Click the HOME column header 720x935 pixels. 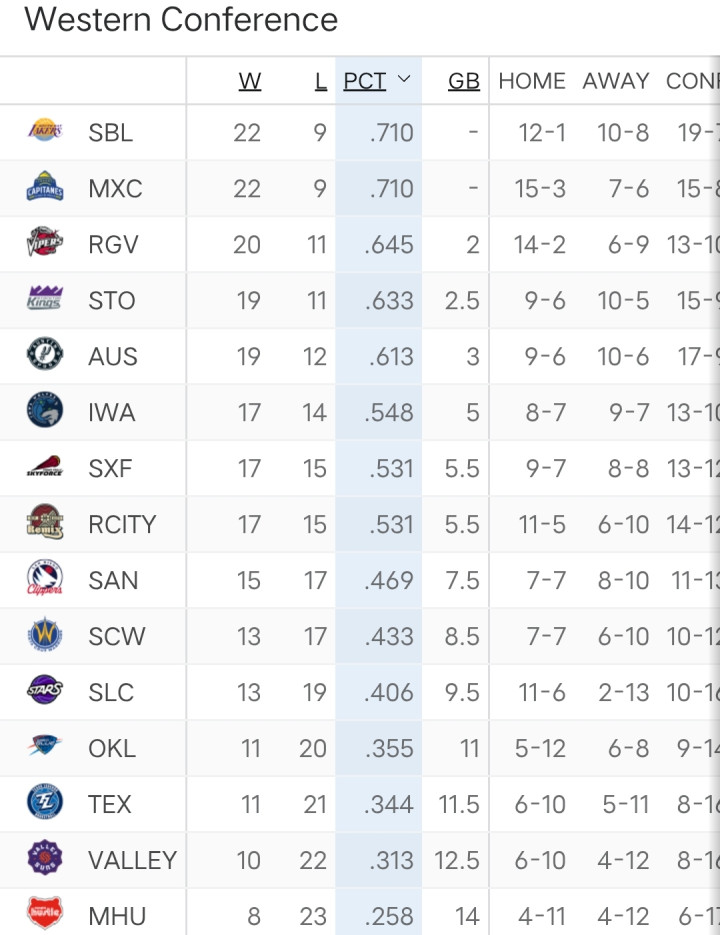(532, 81)
